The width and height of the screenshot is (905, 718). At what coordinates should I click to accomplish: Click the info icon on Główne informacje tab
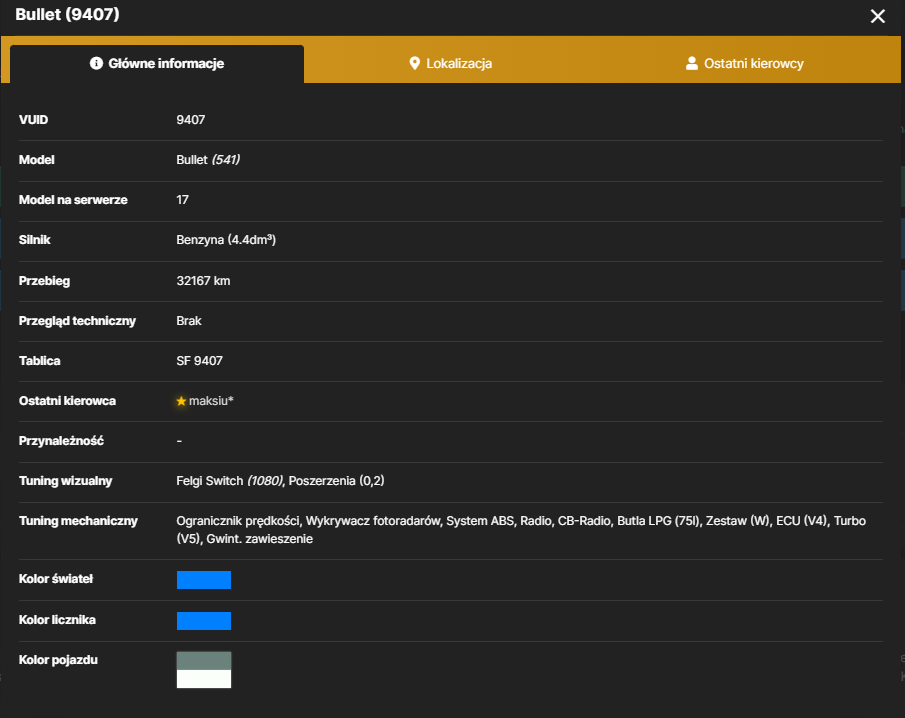(96, 63)
